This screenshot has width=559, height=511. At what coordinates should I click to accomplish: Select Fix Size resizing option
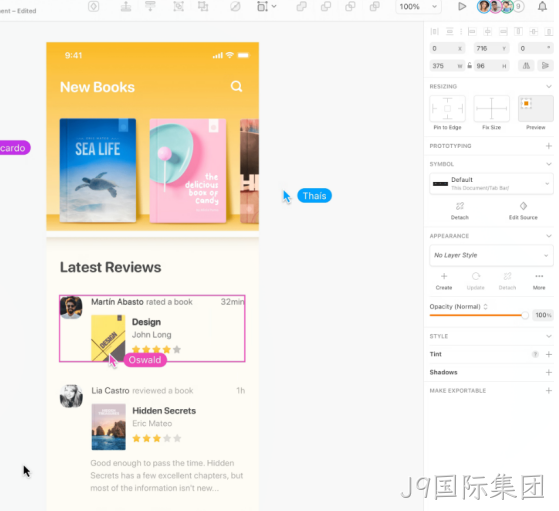tap(491, 108)
